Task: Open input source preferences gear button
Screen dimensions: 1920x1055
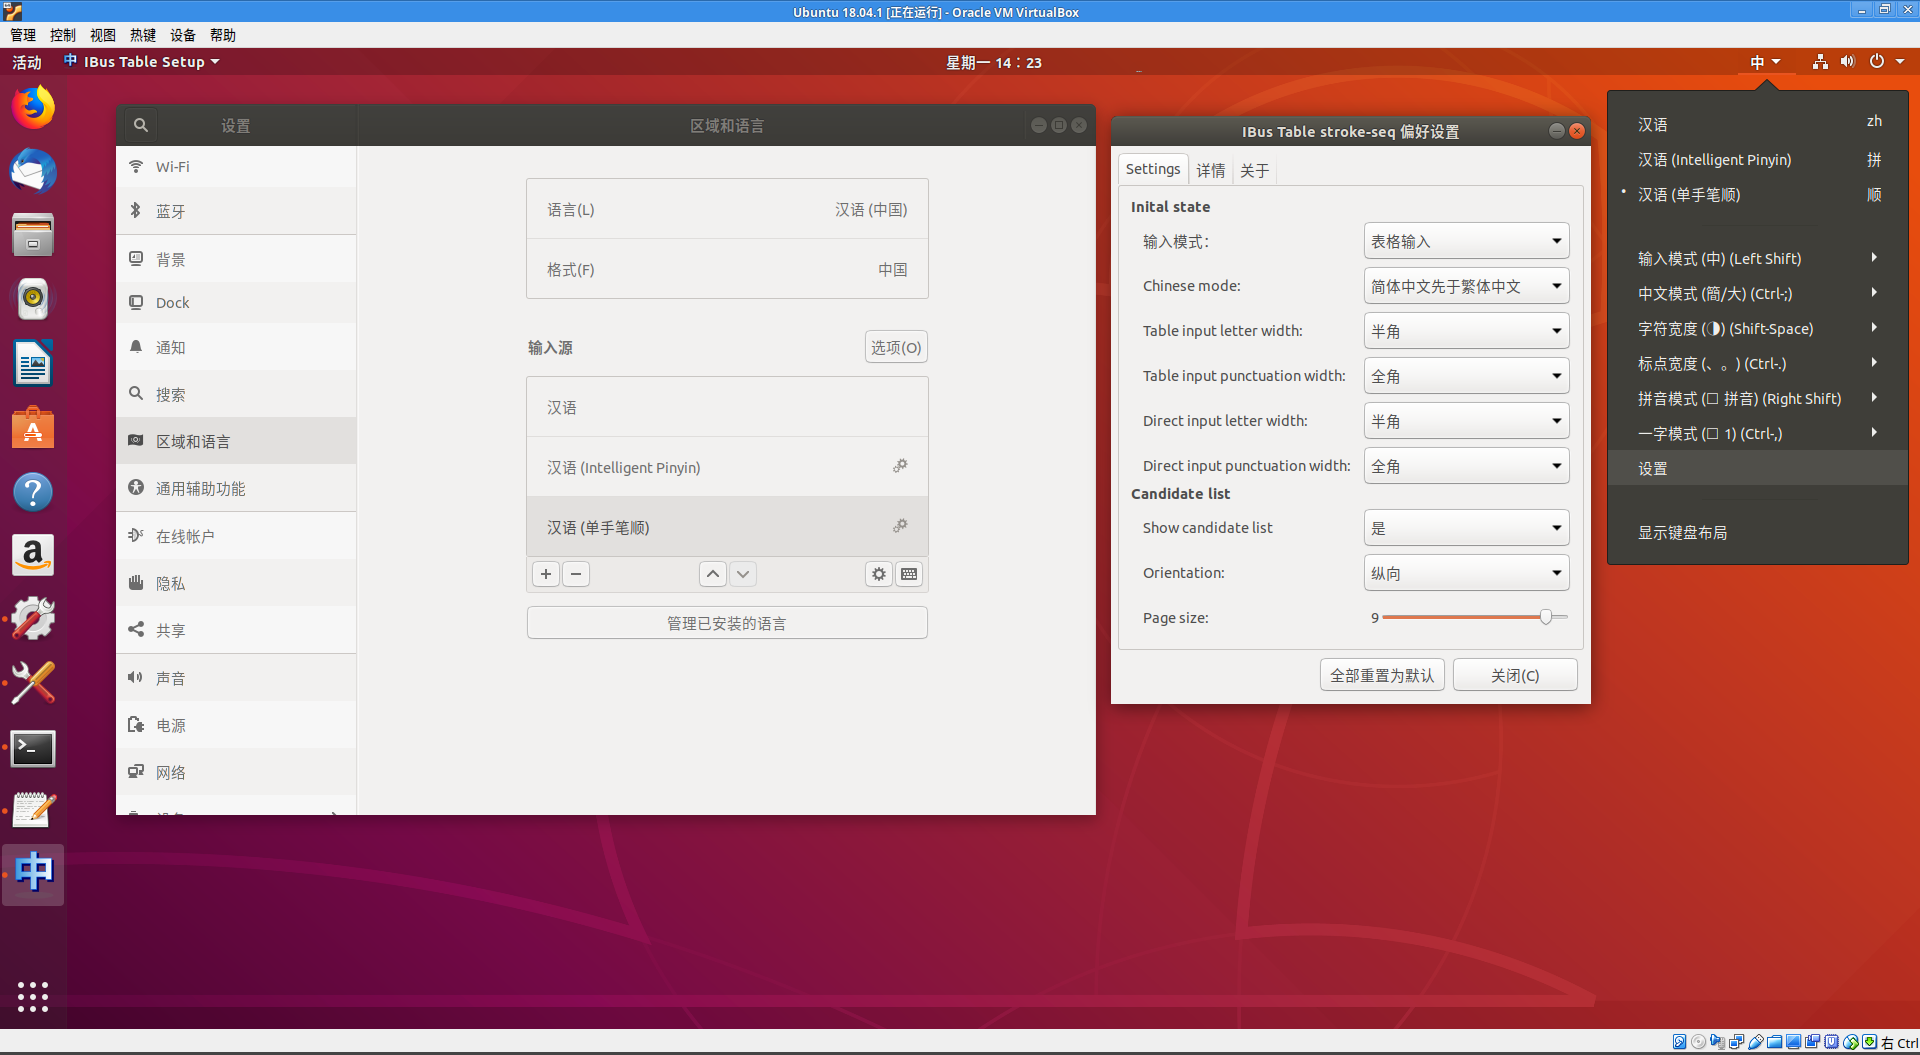Action: (x=879, y=574)
